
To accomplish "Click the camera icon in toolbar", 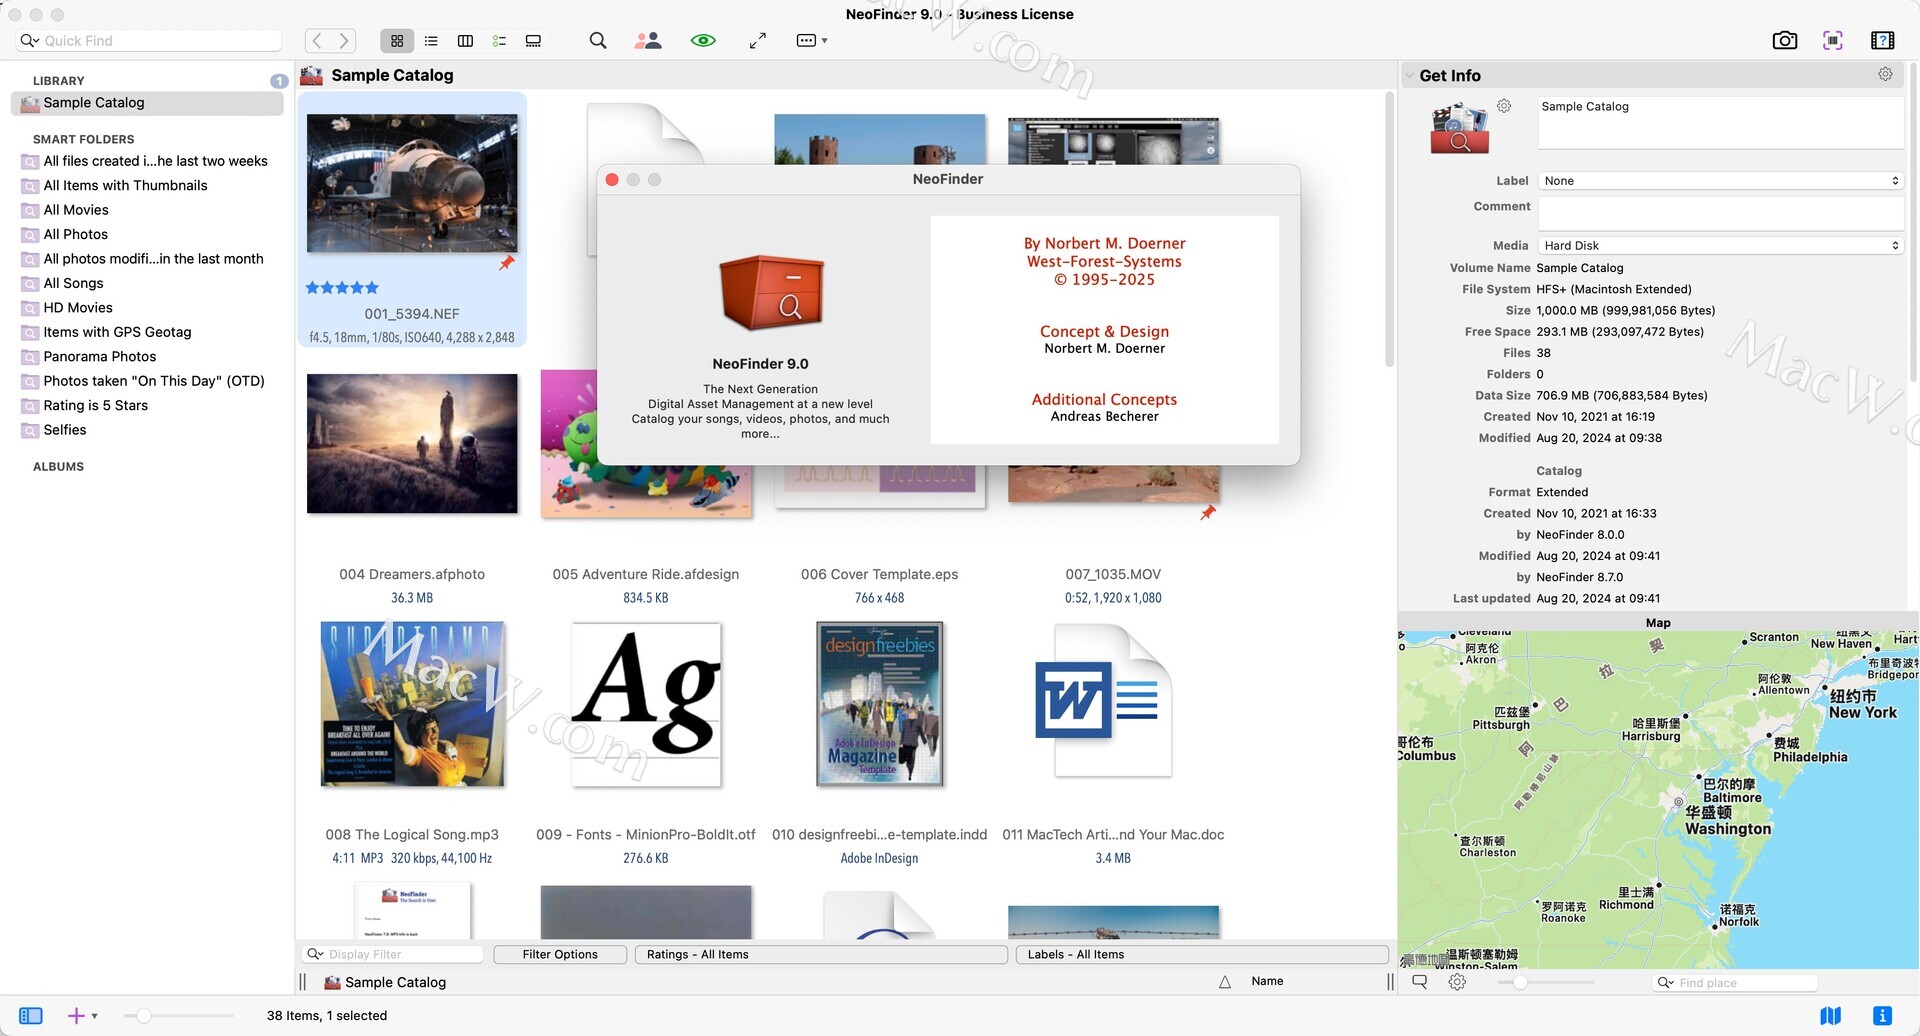I will pos(1784,41).
